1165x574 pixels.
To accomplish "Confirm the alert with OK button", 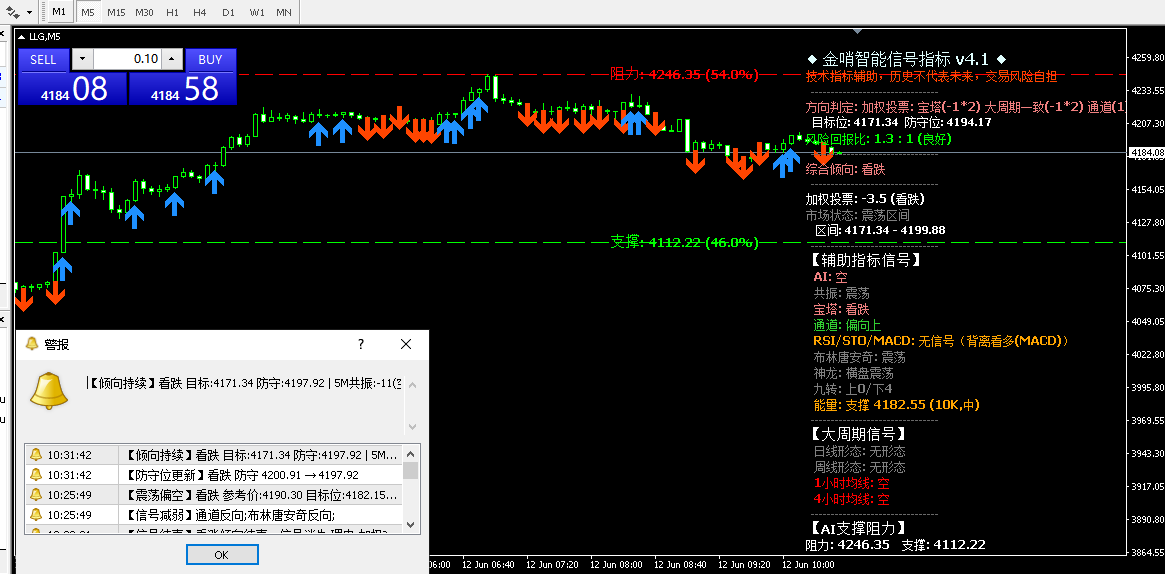I will tap(222, 555).
